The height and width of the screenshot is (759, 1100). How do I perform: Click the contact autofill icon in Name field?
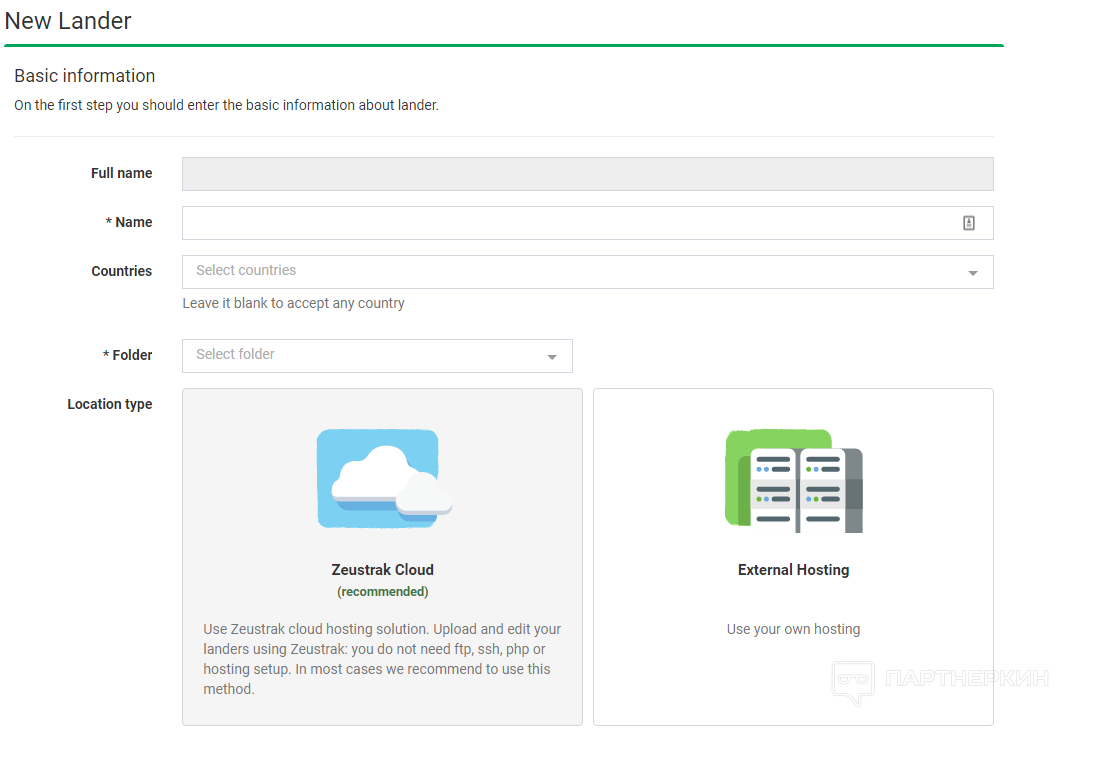pyautogui.click(x=969, y=223)
